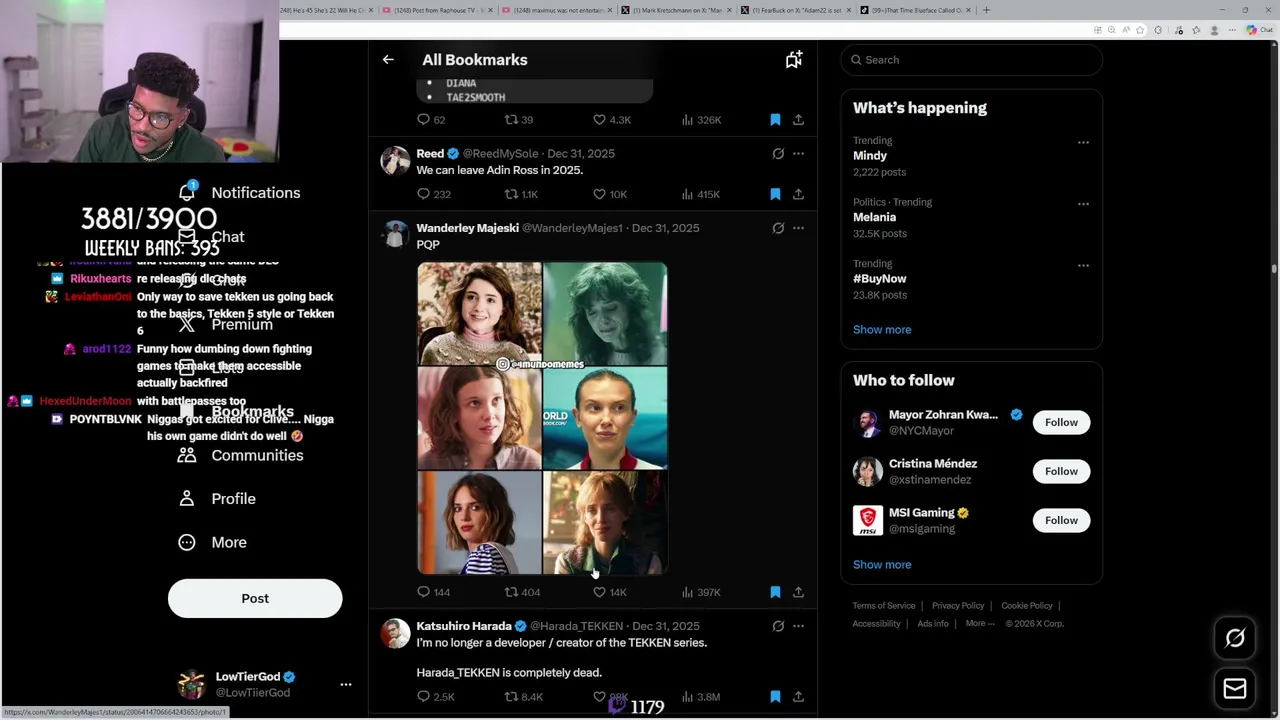Grab the page's vertical scrollbar
This screenshot has height=720, width=1280.
pos(1274,268)
